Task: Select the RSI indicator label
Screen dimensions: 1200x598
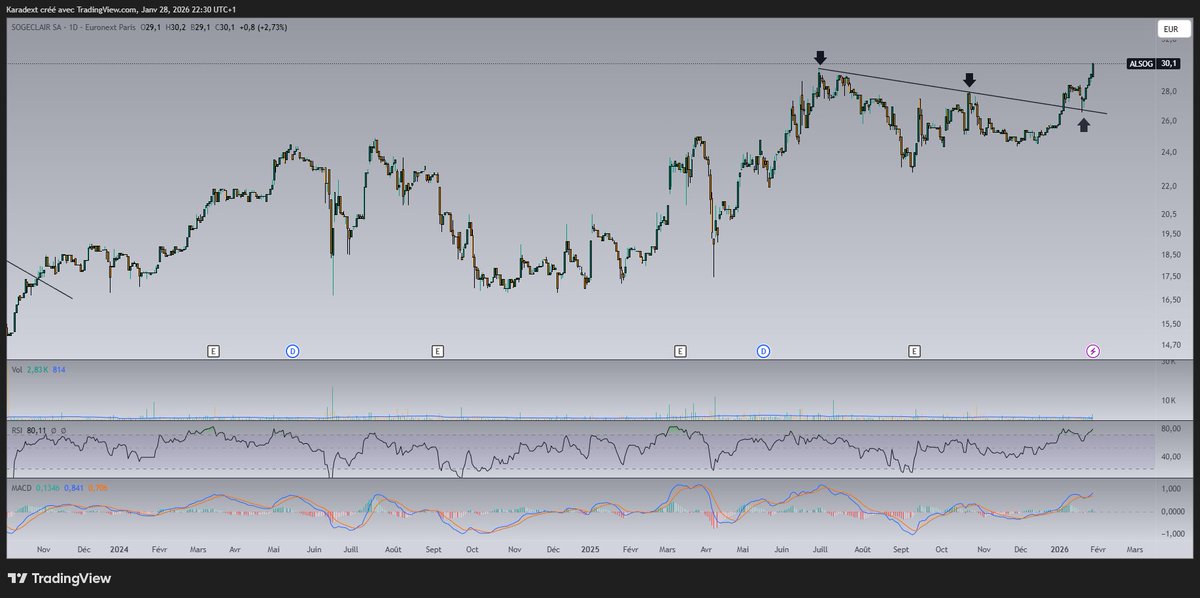Action: click(x=17, y=430)
